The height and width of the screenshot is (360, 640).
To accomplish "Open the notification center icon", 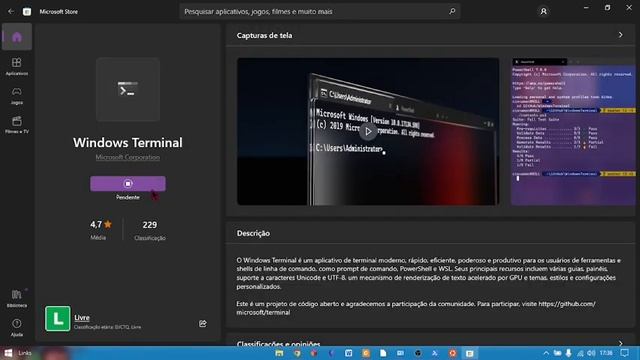I will coord(624,353).
